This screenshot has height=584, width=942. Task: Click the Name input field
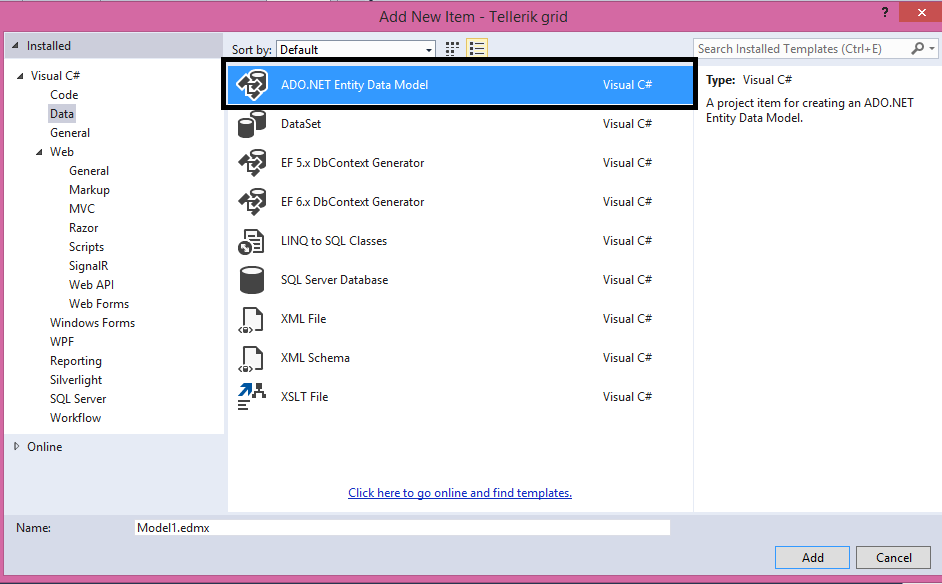pos(402,528)
